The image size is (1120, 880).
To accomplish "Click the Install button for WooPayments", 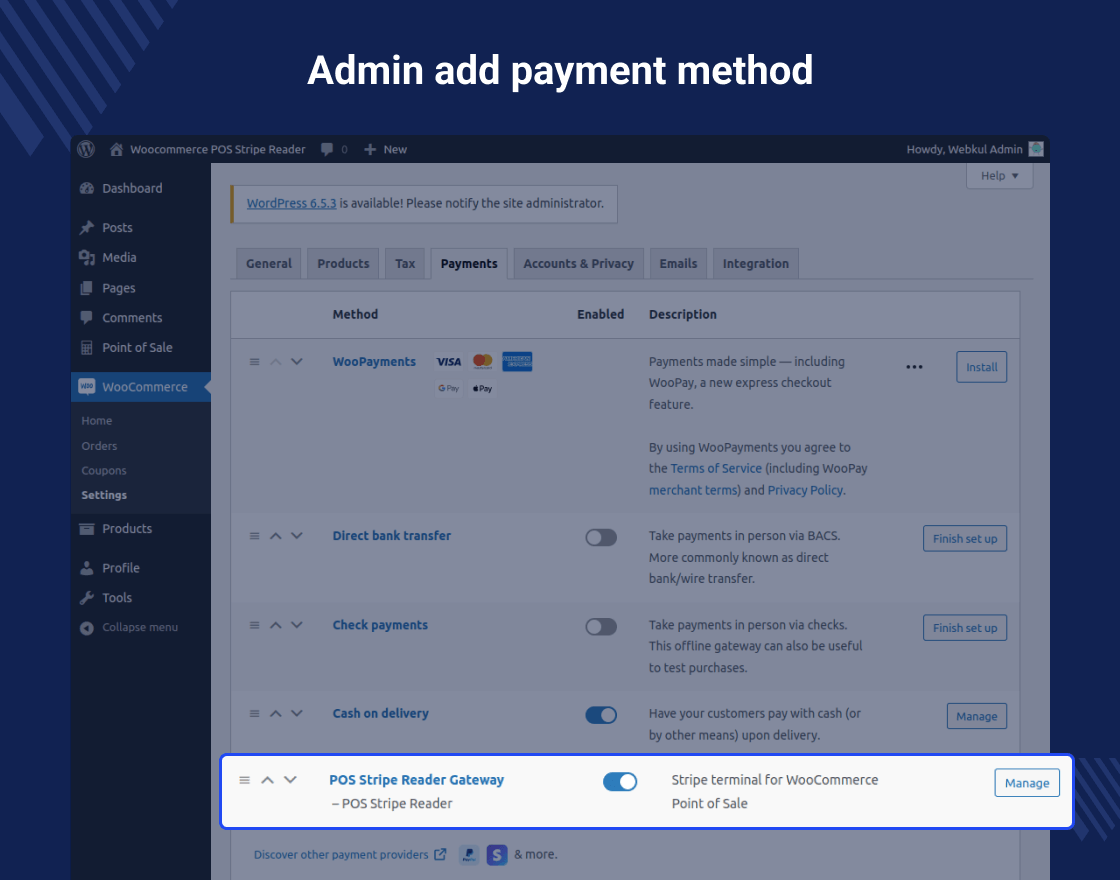I will pos(981,366).
